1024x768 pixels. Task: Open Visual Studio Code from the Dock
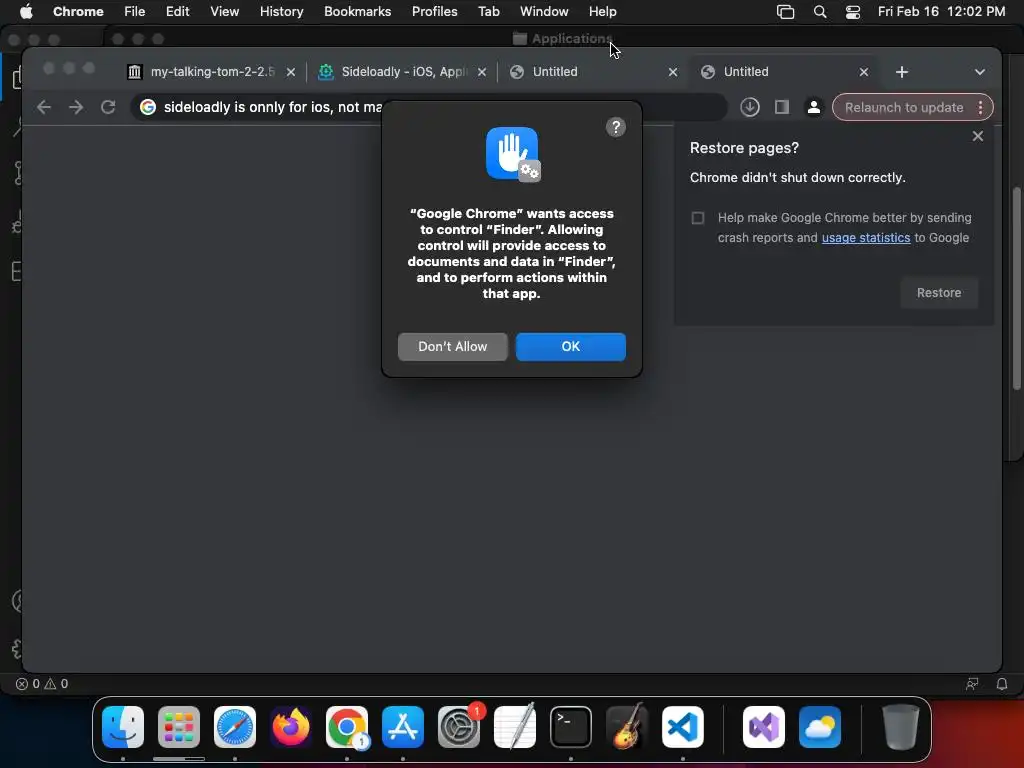point(682,727)
